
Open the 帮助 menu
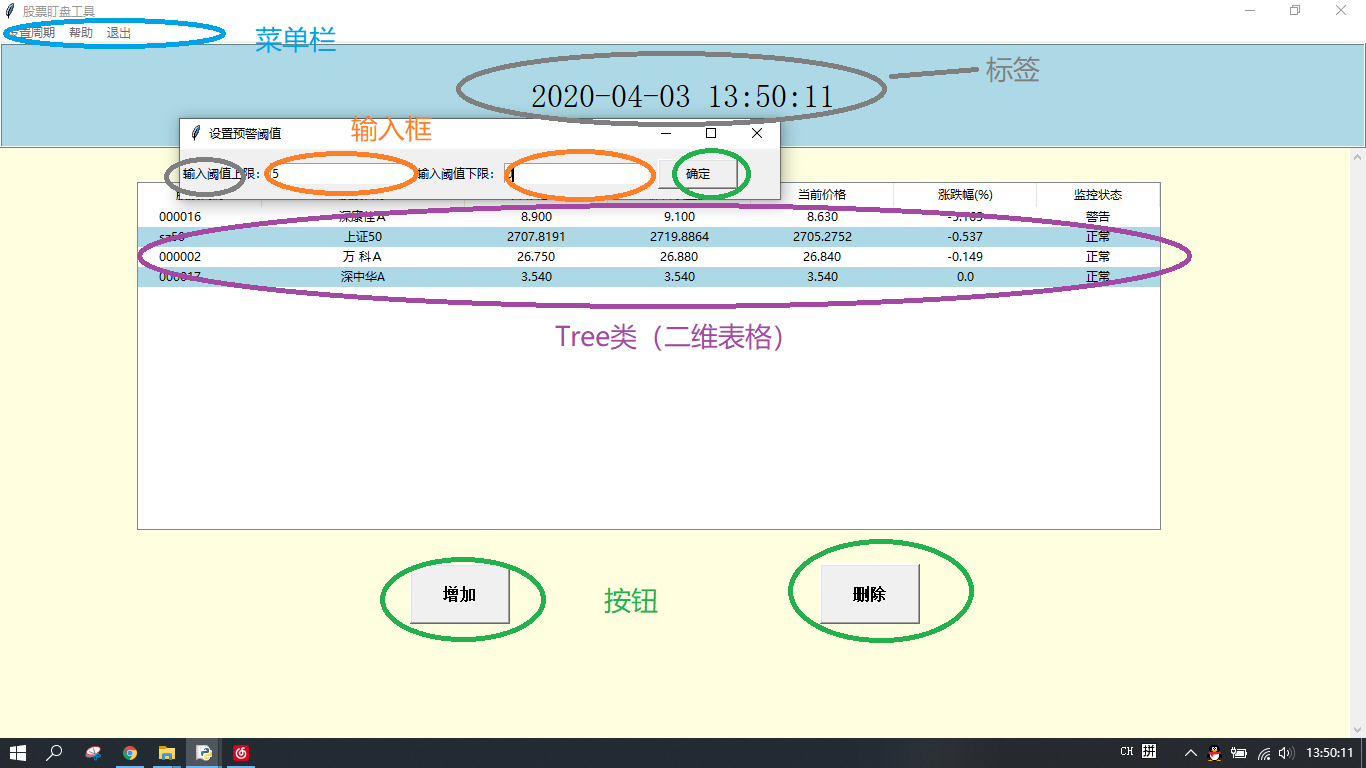click(x=81, y=33)
